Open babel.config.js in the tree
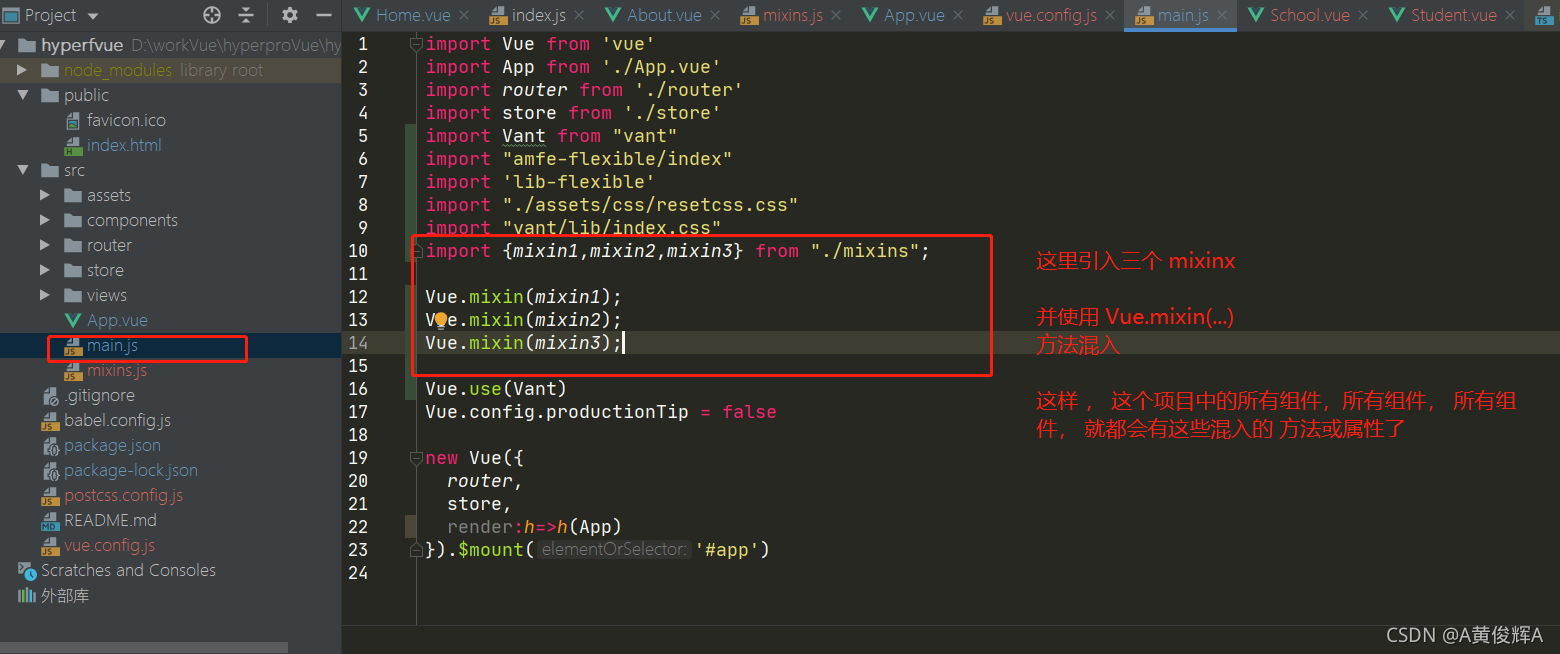 coord(117,420)
